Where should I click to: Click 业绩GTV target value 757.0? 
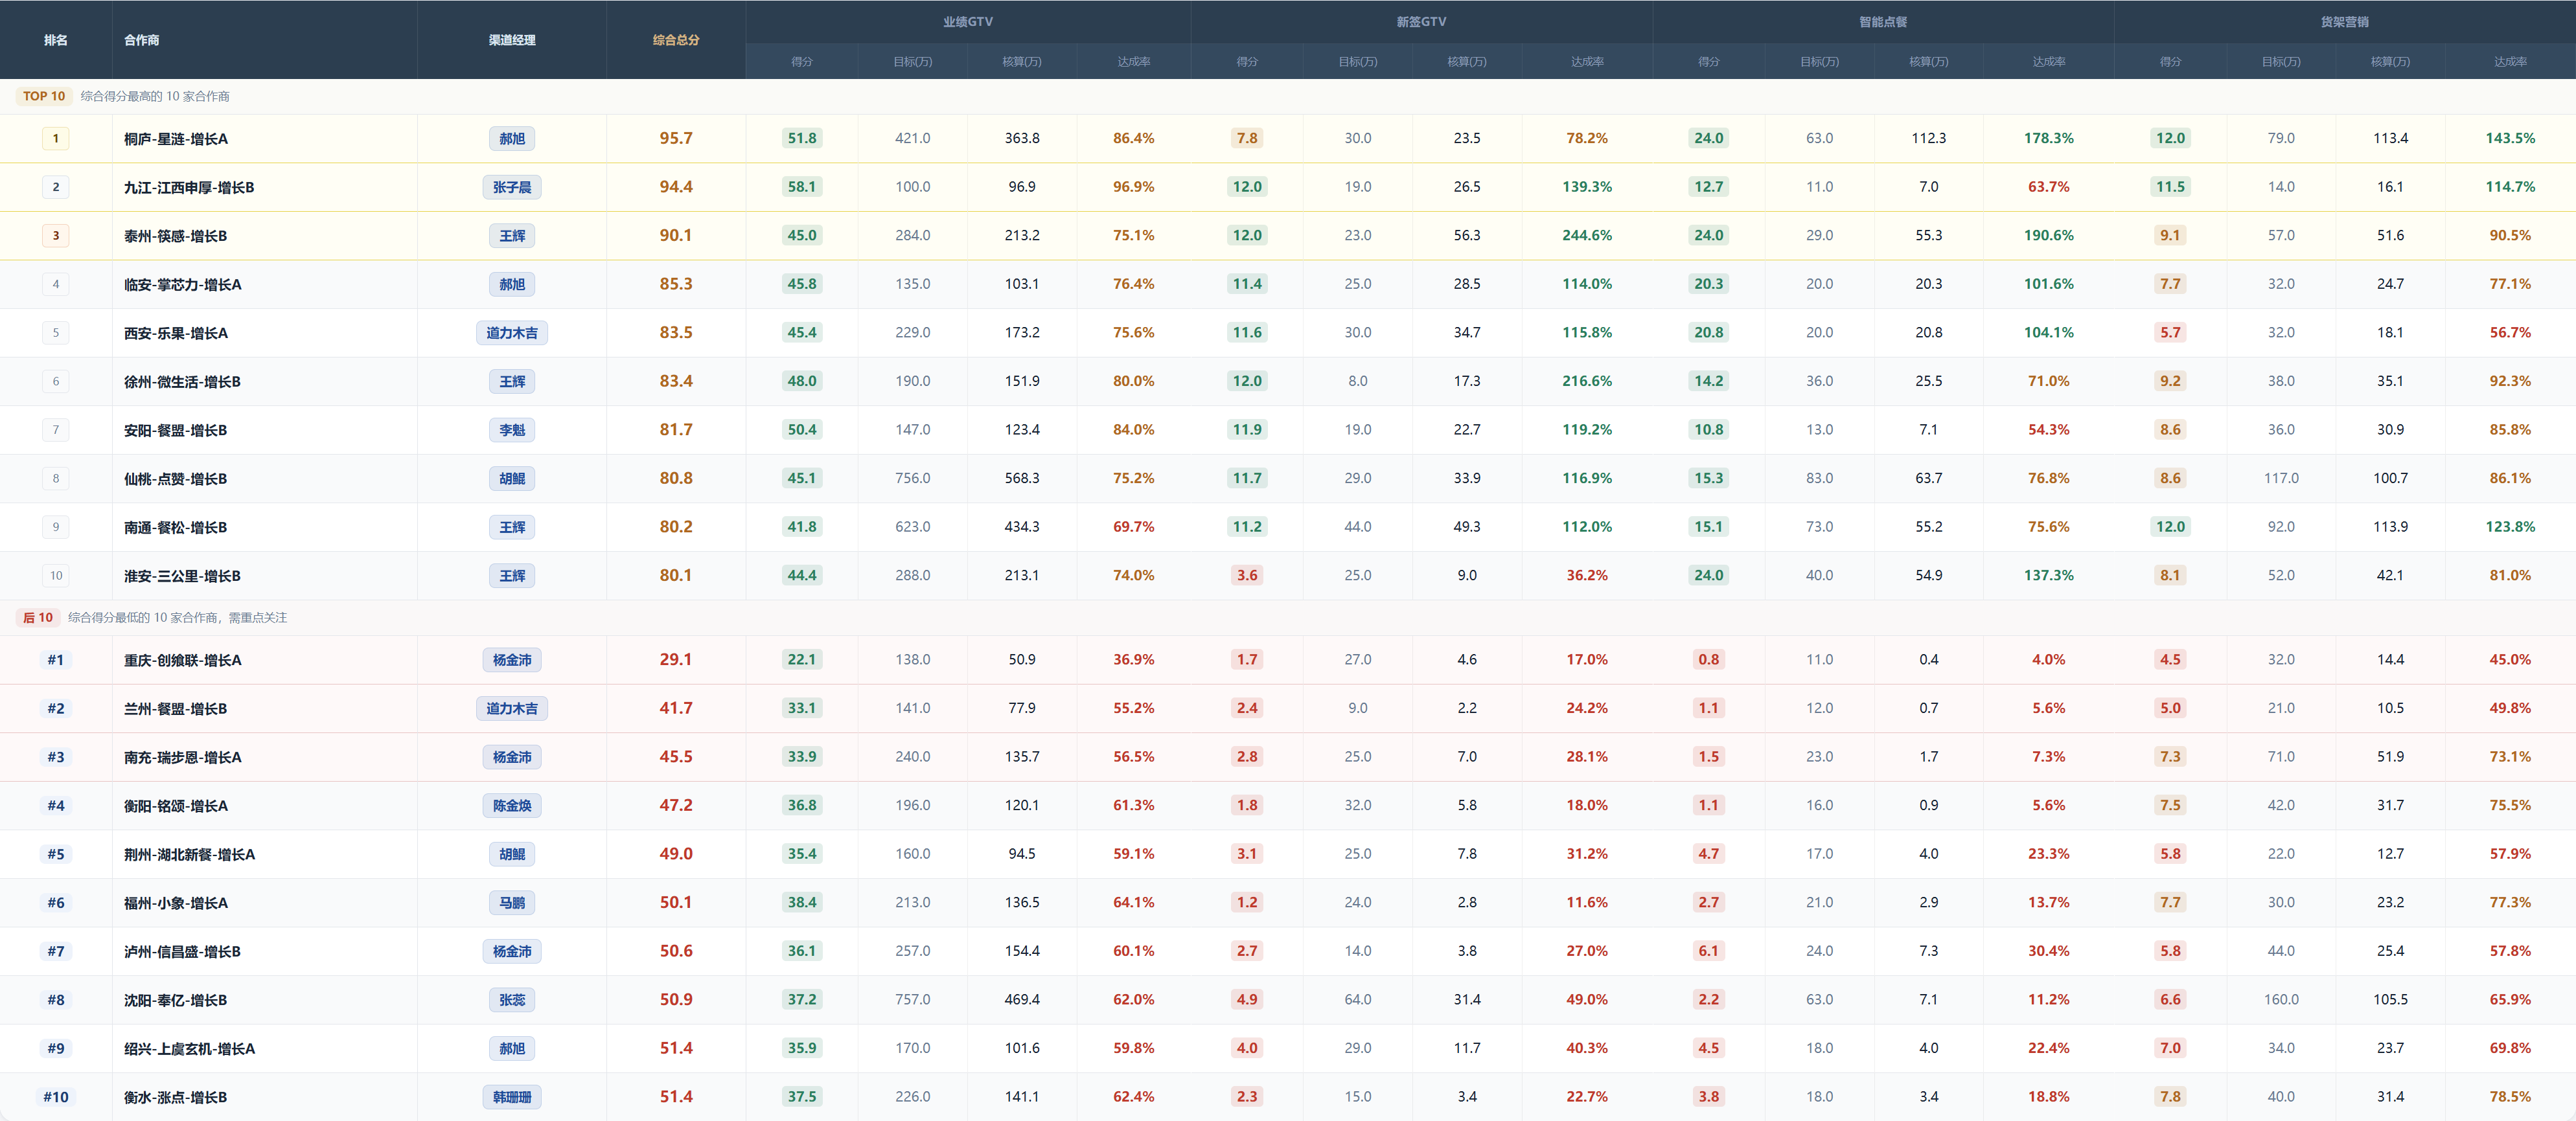pyautogui.click(x=913, y=999)
